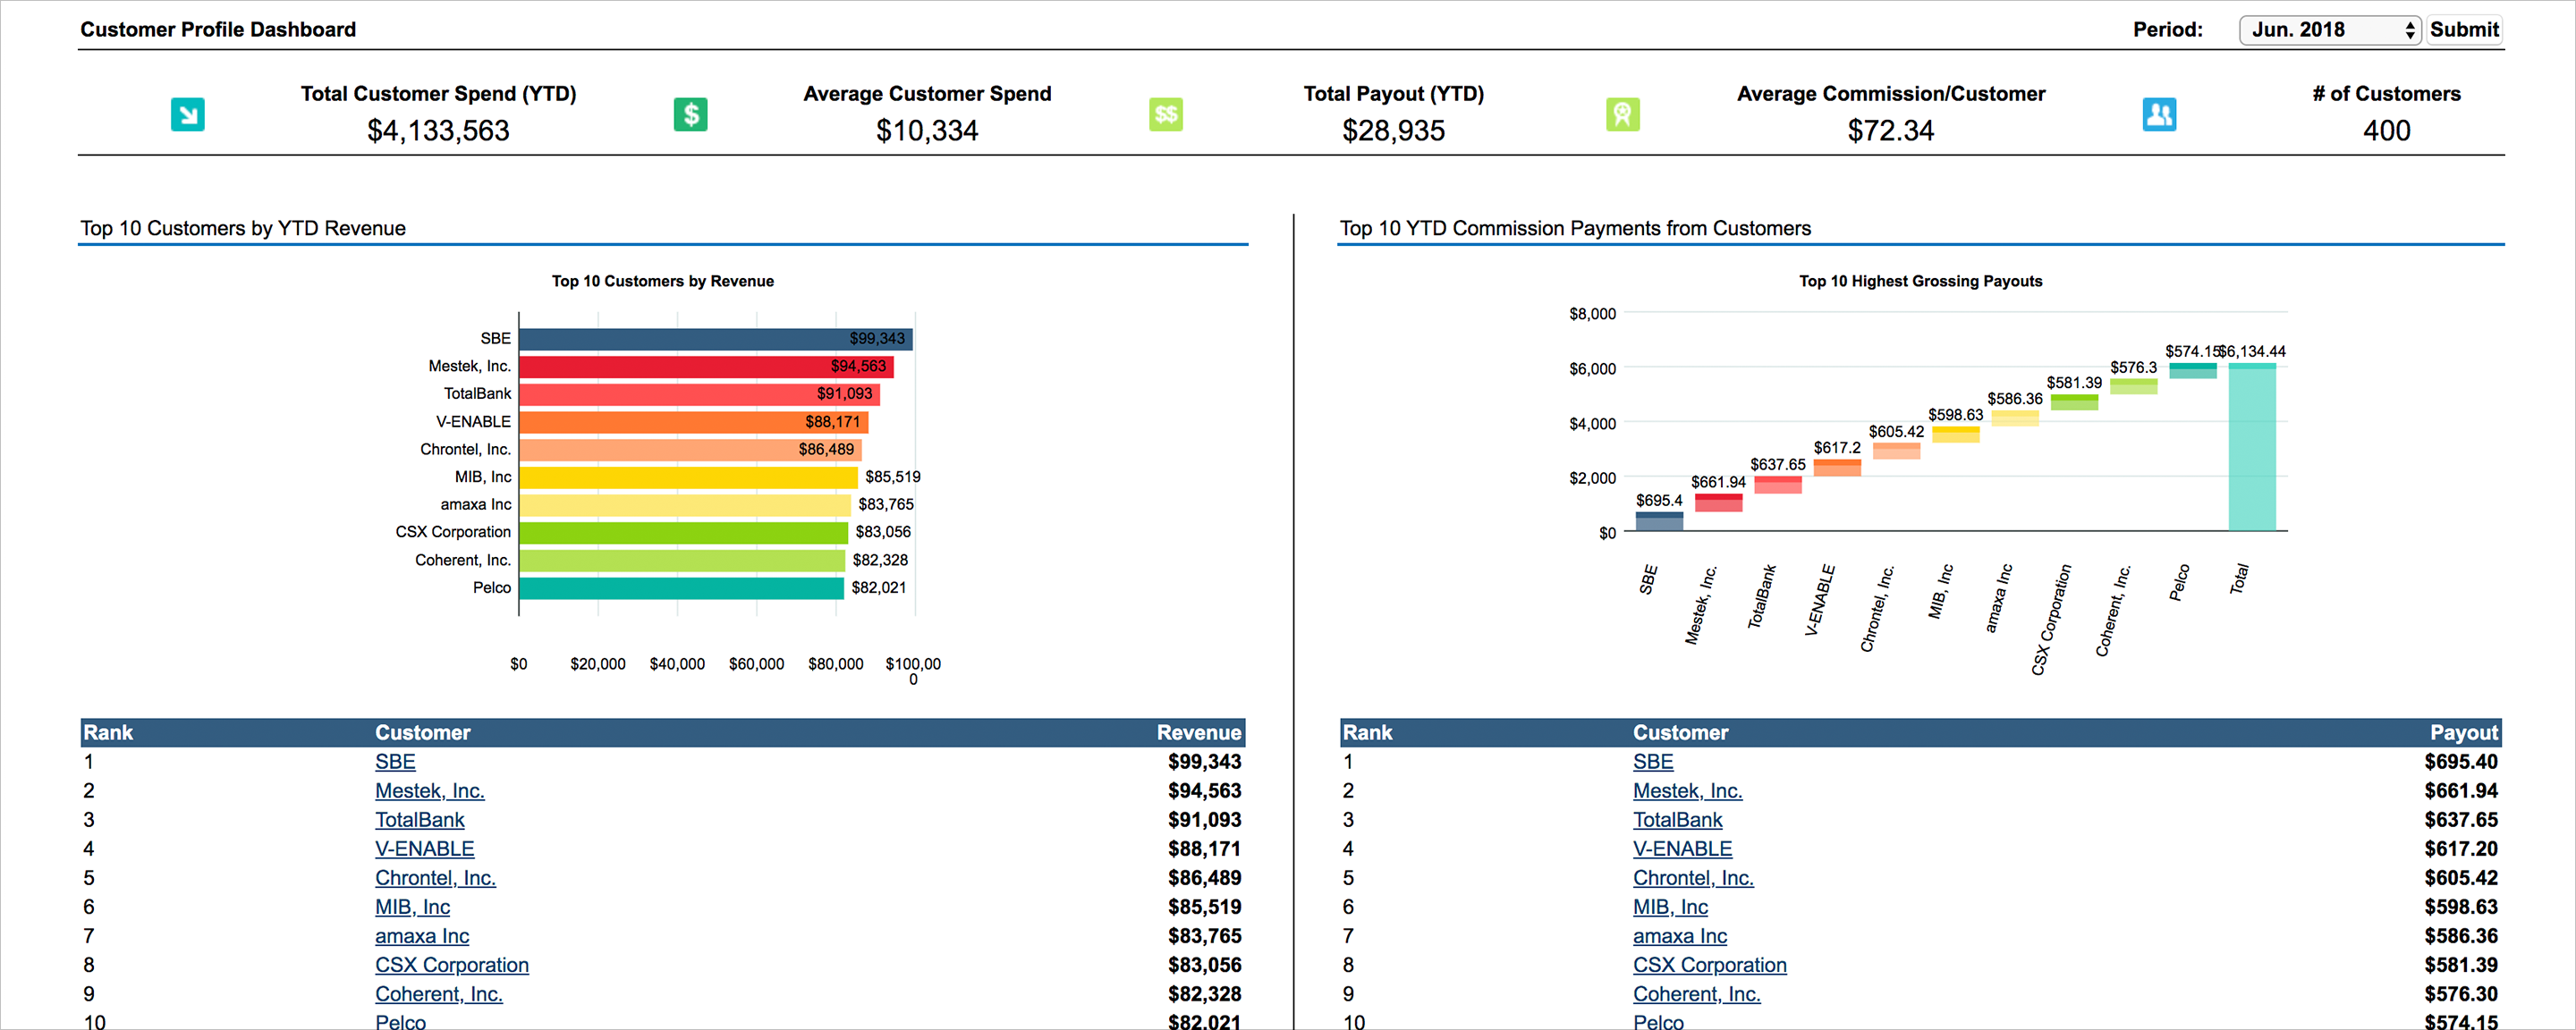Viewport: 2576px width, 1030px height.
Task: Open Coherent, Inc. link in Revenue table
Action: click(x=439, y=994)
